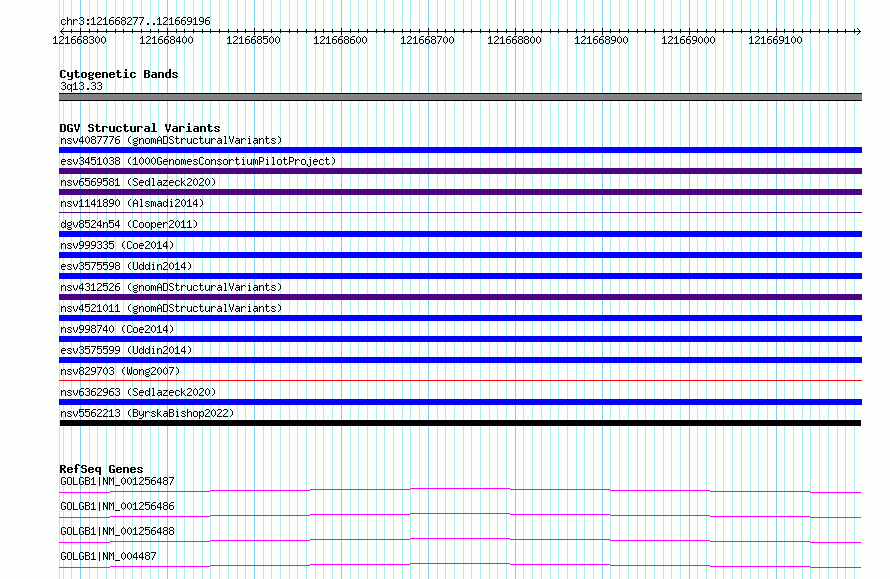Select variant label esv3575599 (Uddin2014)
Screen dimensions: 890x579
[126, 350]
